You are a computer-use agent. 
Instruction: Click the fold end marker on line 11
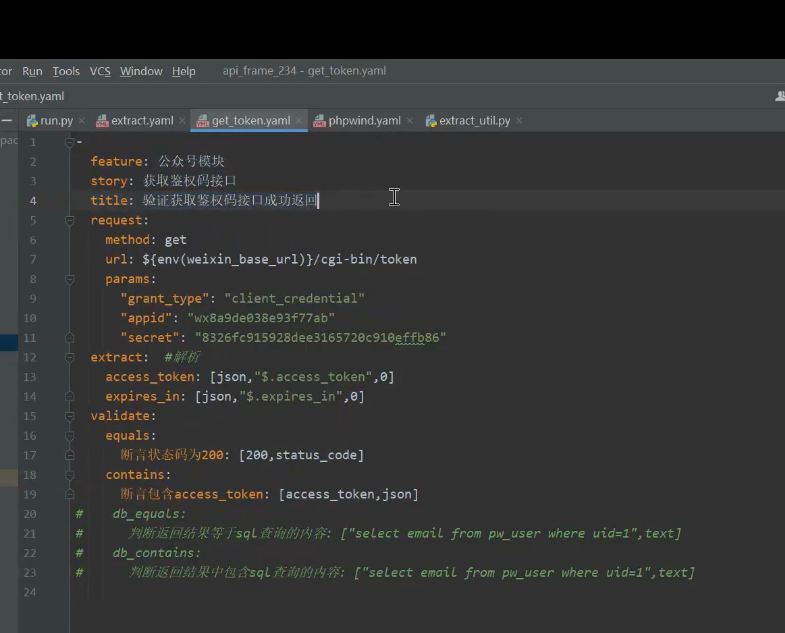(70, 338)
